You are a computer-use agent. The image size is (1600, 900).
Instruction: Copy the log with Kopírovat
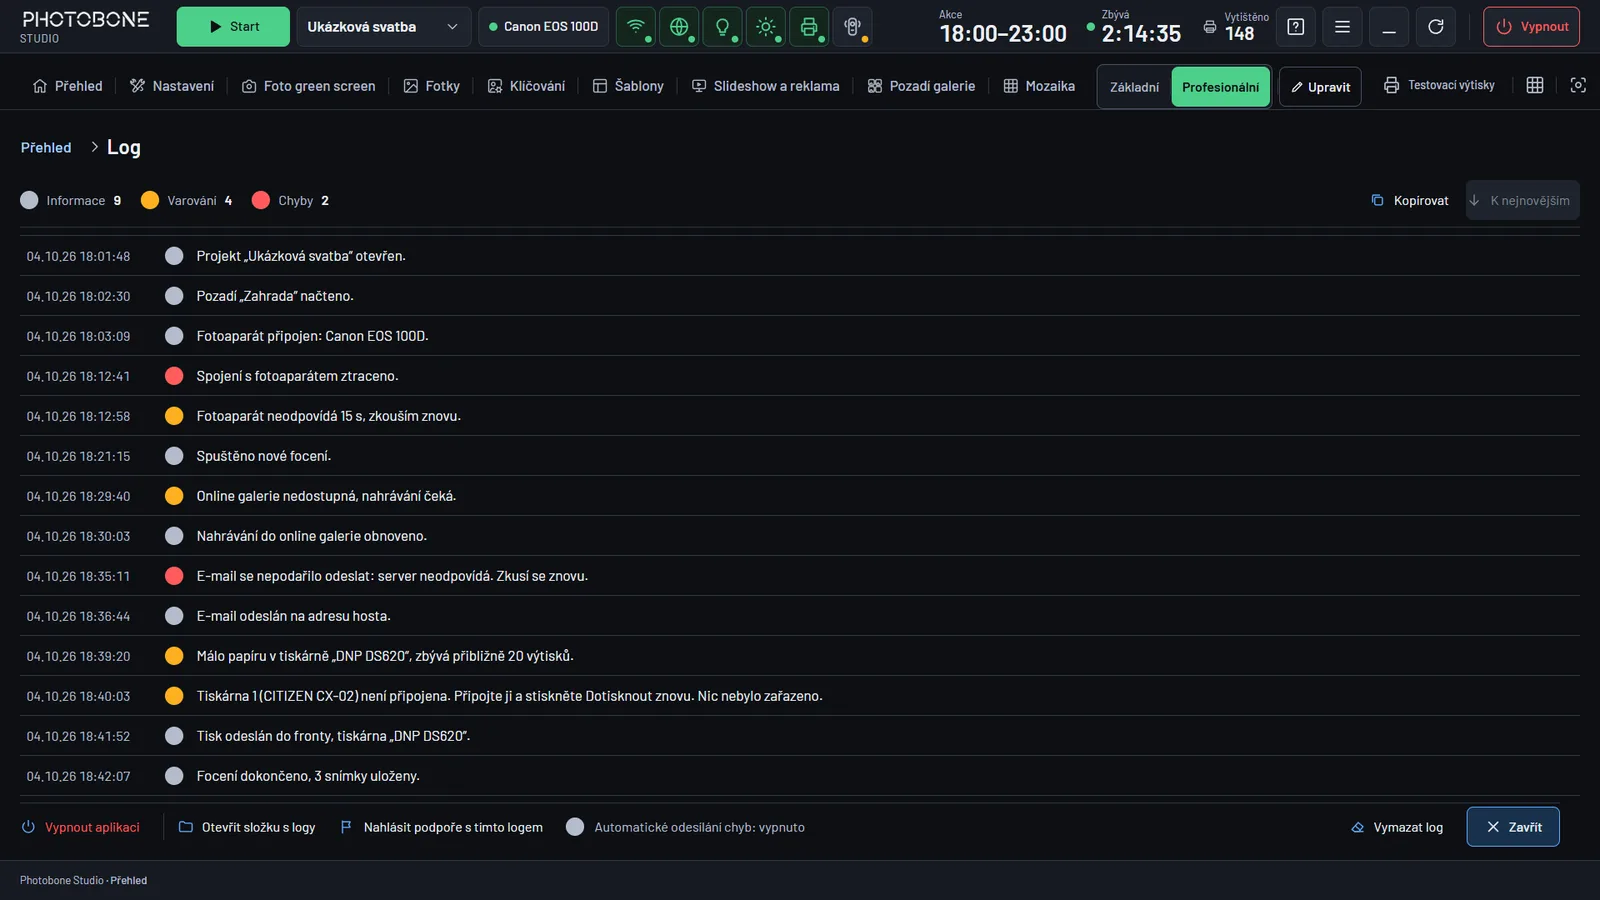pos(1410,201)
